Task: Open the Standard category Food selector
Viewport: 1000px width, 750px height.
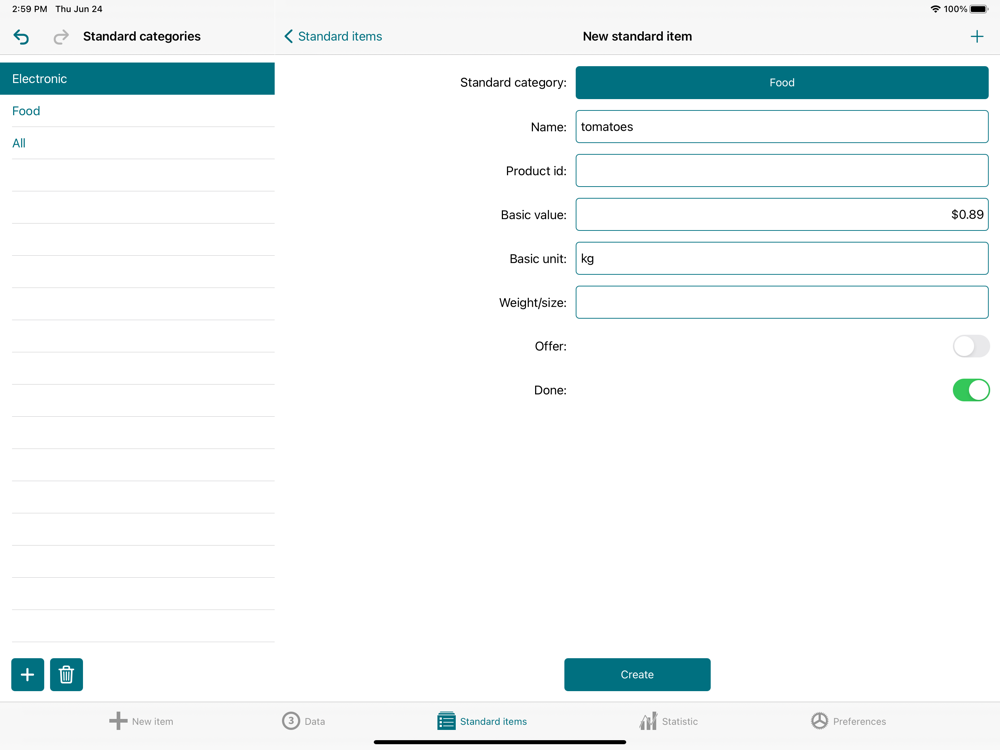Action: (782, 82)
